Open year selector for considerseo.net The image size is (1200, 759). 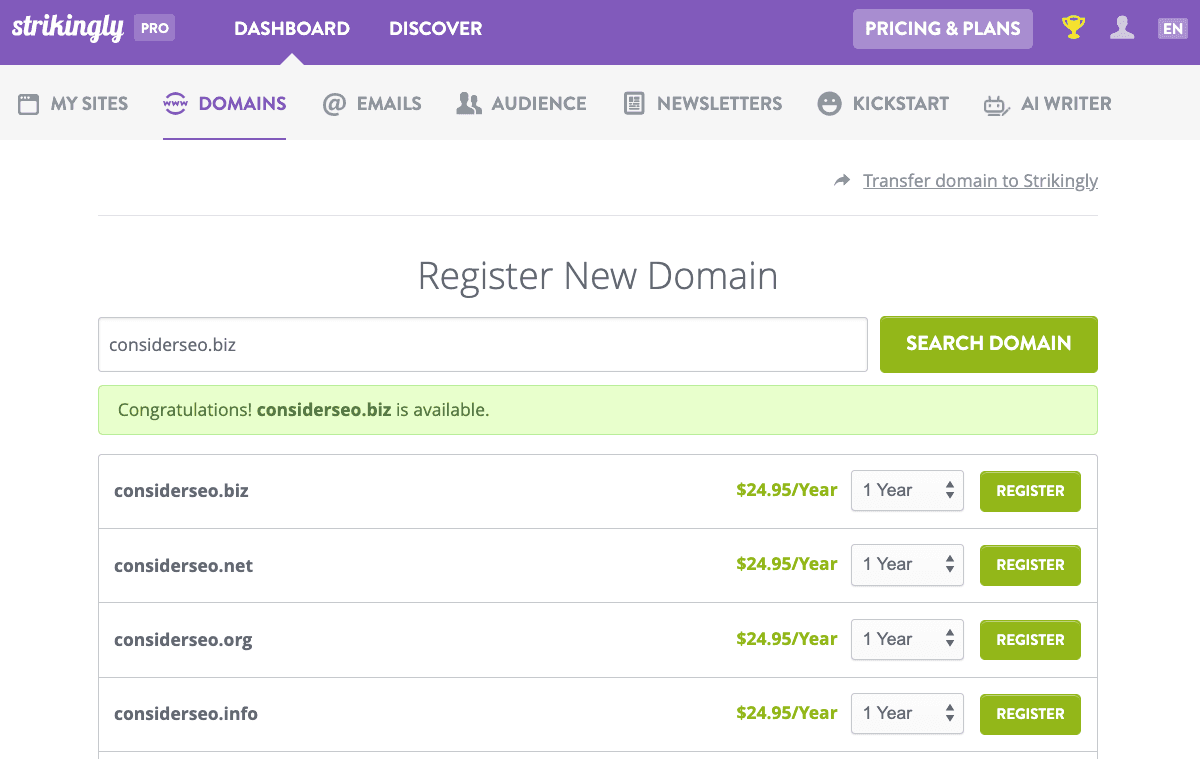tap(906, 565)
